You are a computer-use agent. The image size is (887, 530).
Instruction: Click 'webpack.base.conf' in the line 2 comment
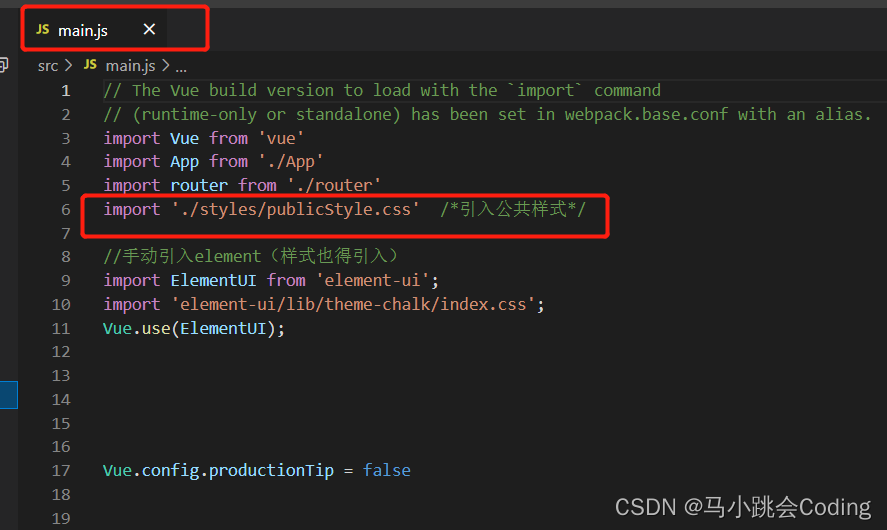coord(646,114)
